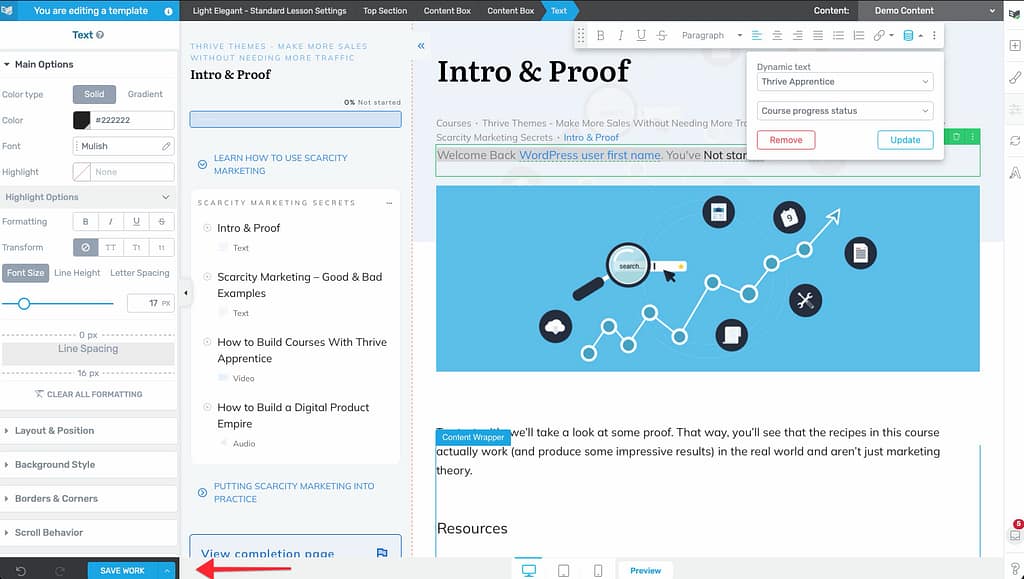Viewport: 1024px width, 579px height.
Task: Open the Course progress status dropdown
Action: (x=844, y=111)
